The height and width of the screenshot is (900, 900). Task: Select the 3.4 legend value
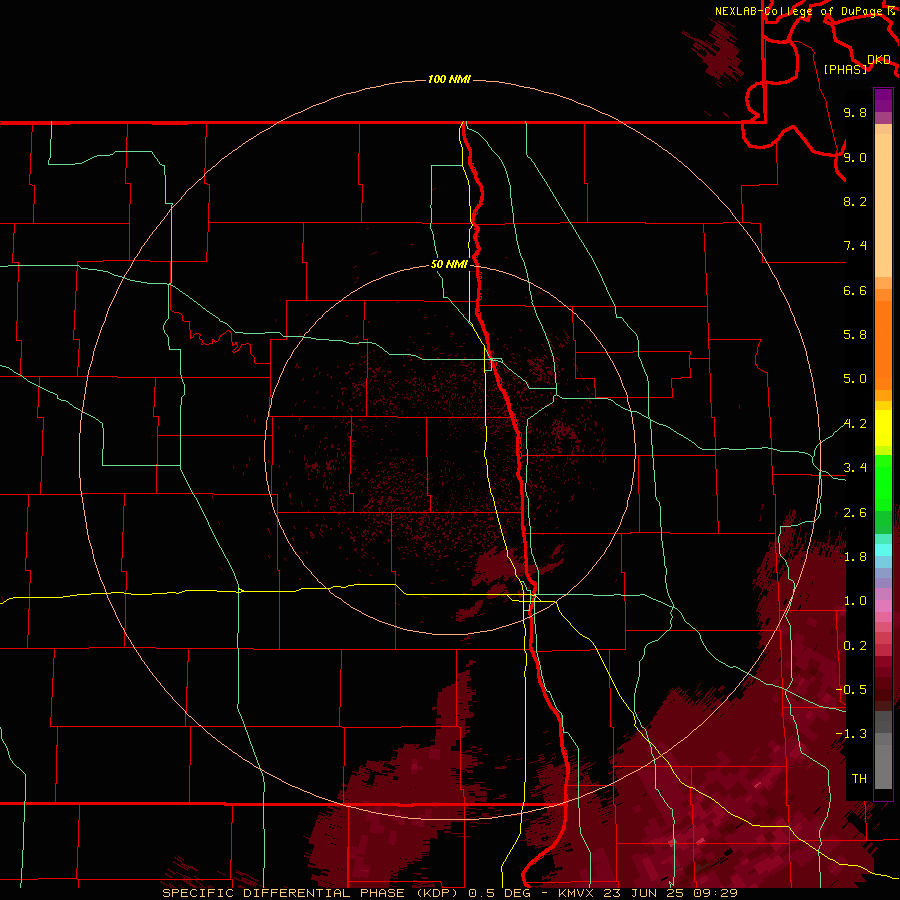coord(855,468)
